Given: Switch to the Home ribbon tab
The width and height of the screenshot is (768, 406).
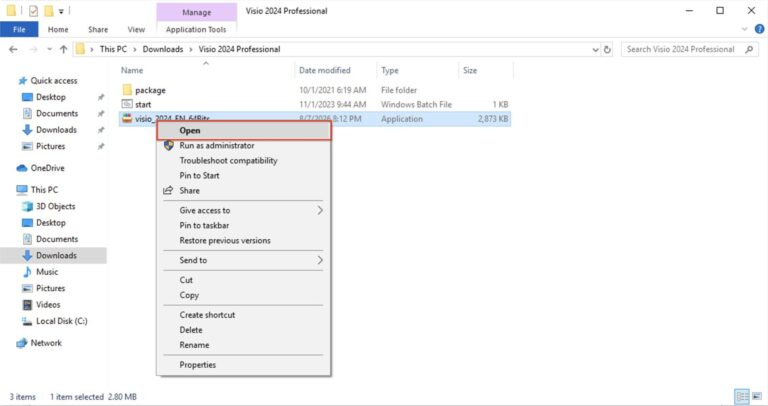Looking at the screenshot, I should pos(58,29).
